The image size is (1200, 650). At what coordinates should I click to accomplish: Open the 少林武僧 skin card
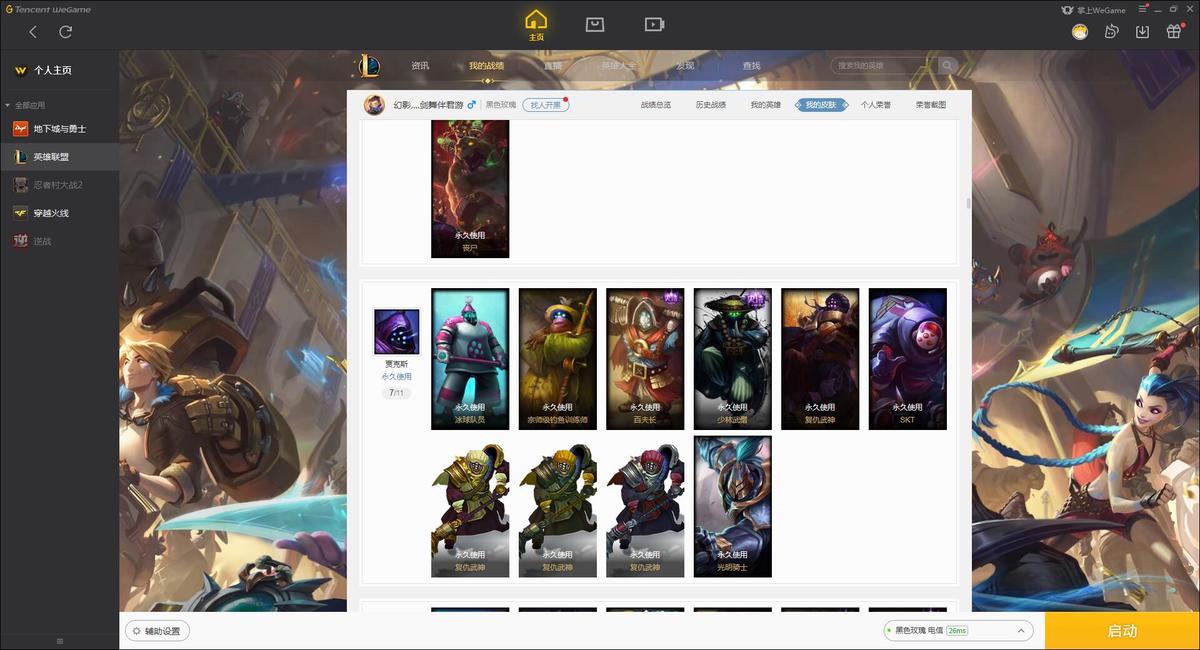click(733, 359)
